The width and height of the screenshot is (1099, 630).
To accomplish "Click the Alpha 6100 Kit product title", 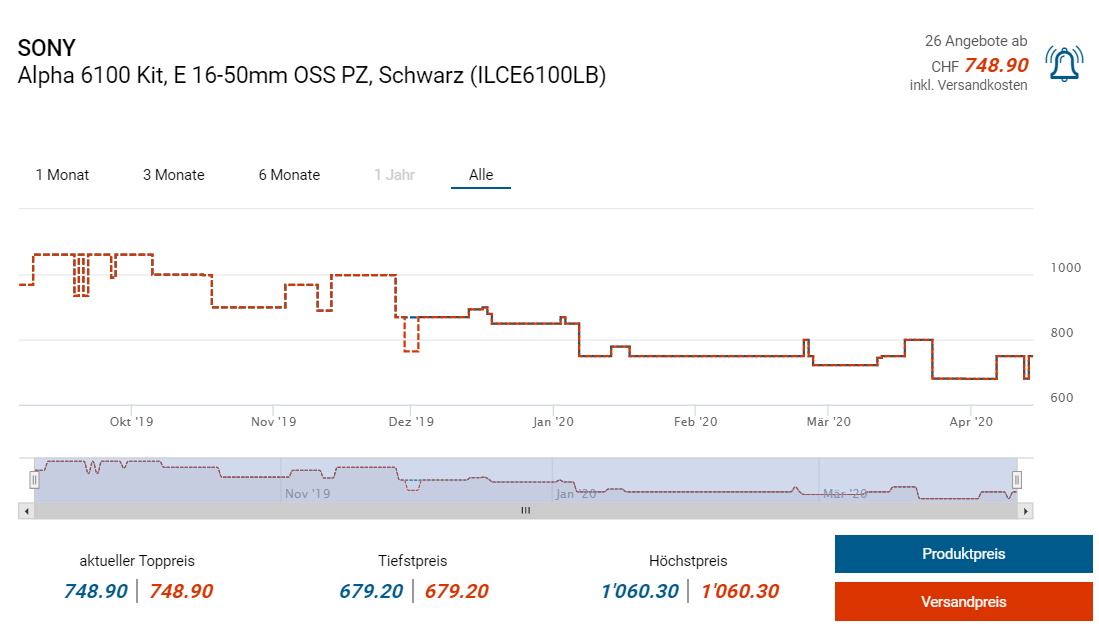I will [x=312, y=76].
